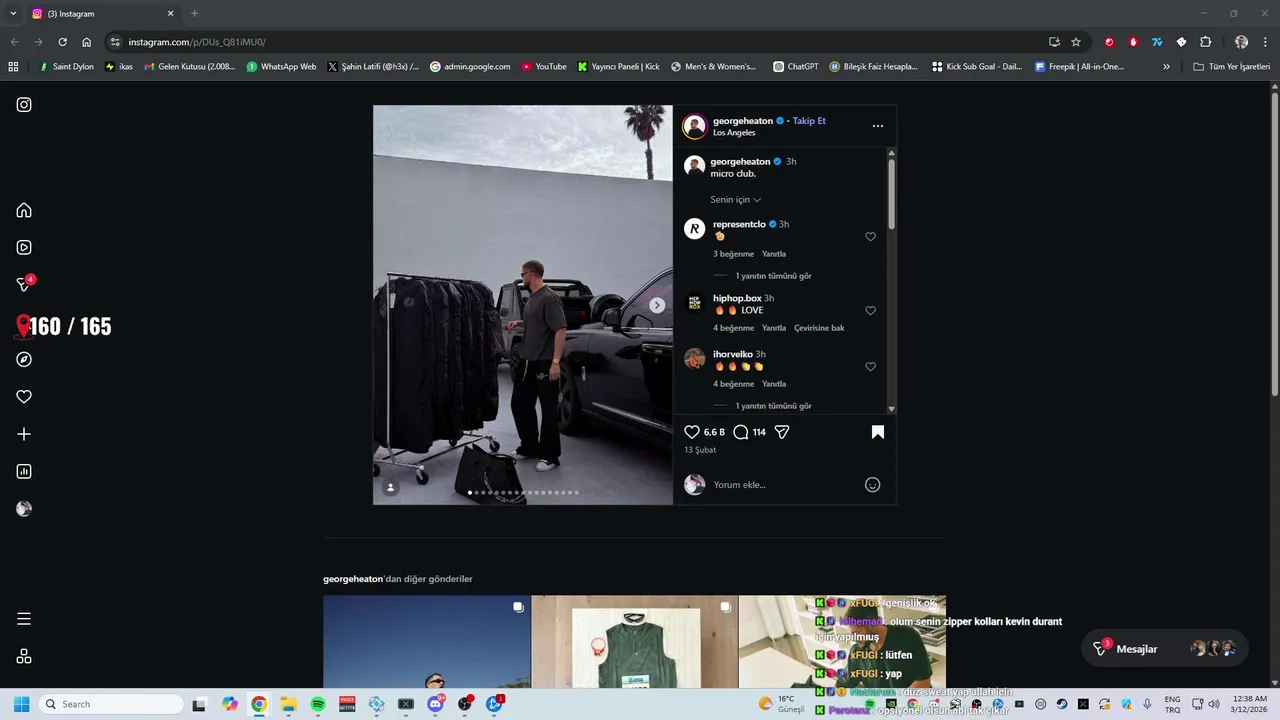Reply to hiphop.box with Yanıtla
1280x720 pixels.
tap(774, 328)
